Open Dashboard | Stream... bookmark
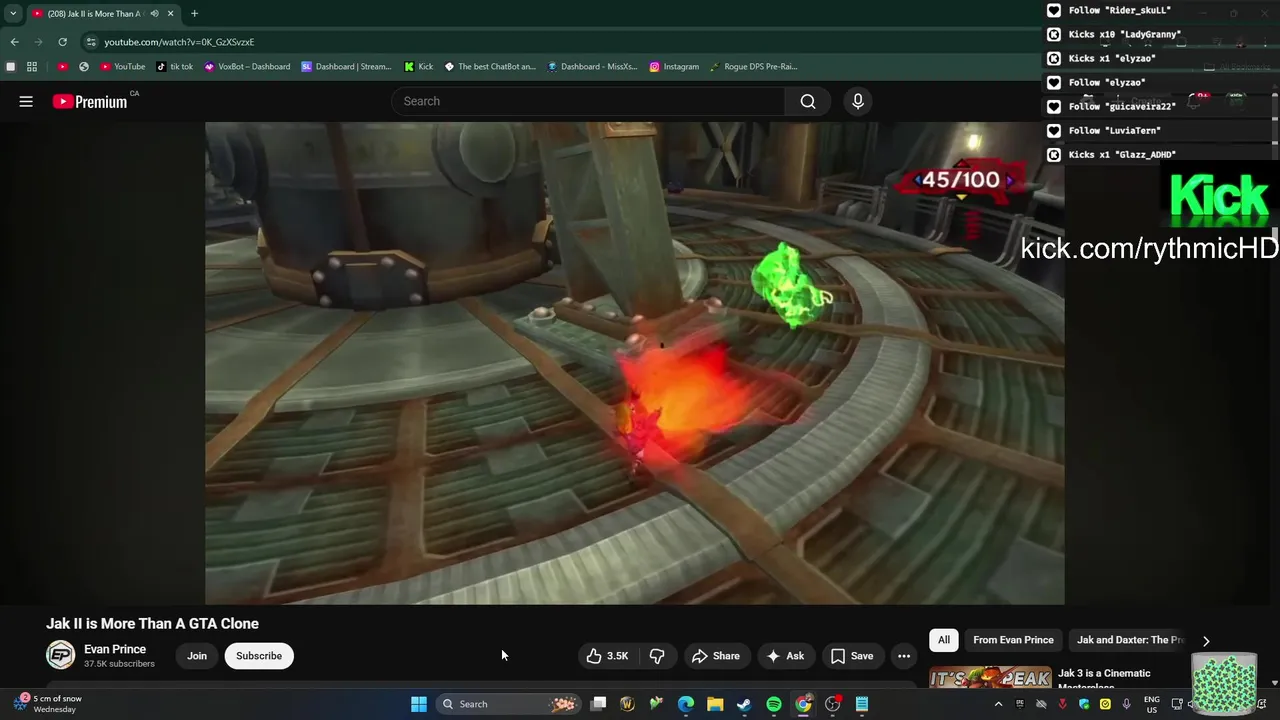This screenshot has width=1280, height=720. (x=347, y=67)
